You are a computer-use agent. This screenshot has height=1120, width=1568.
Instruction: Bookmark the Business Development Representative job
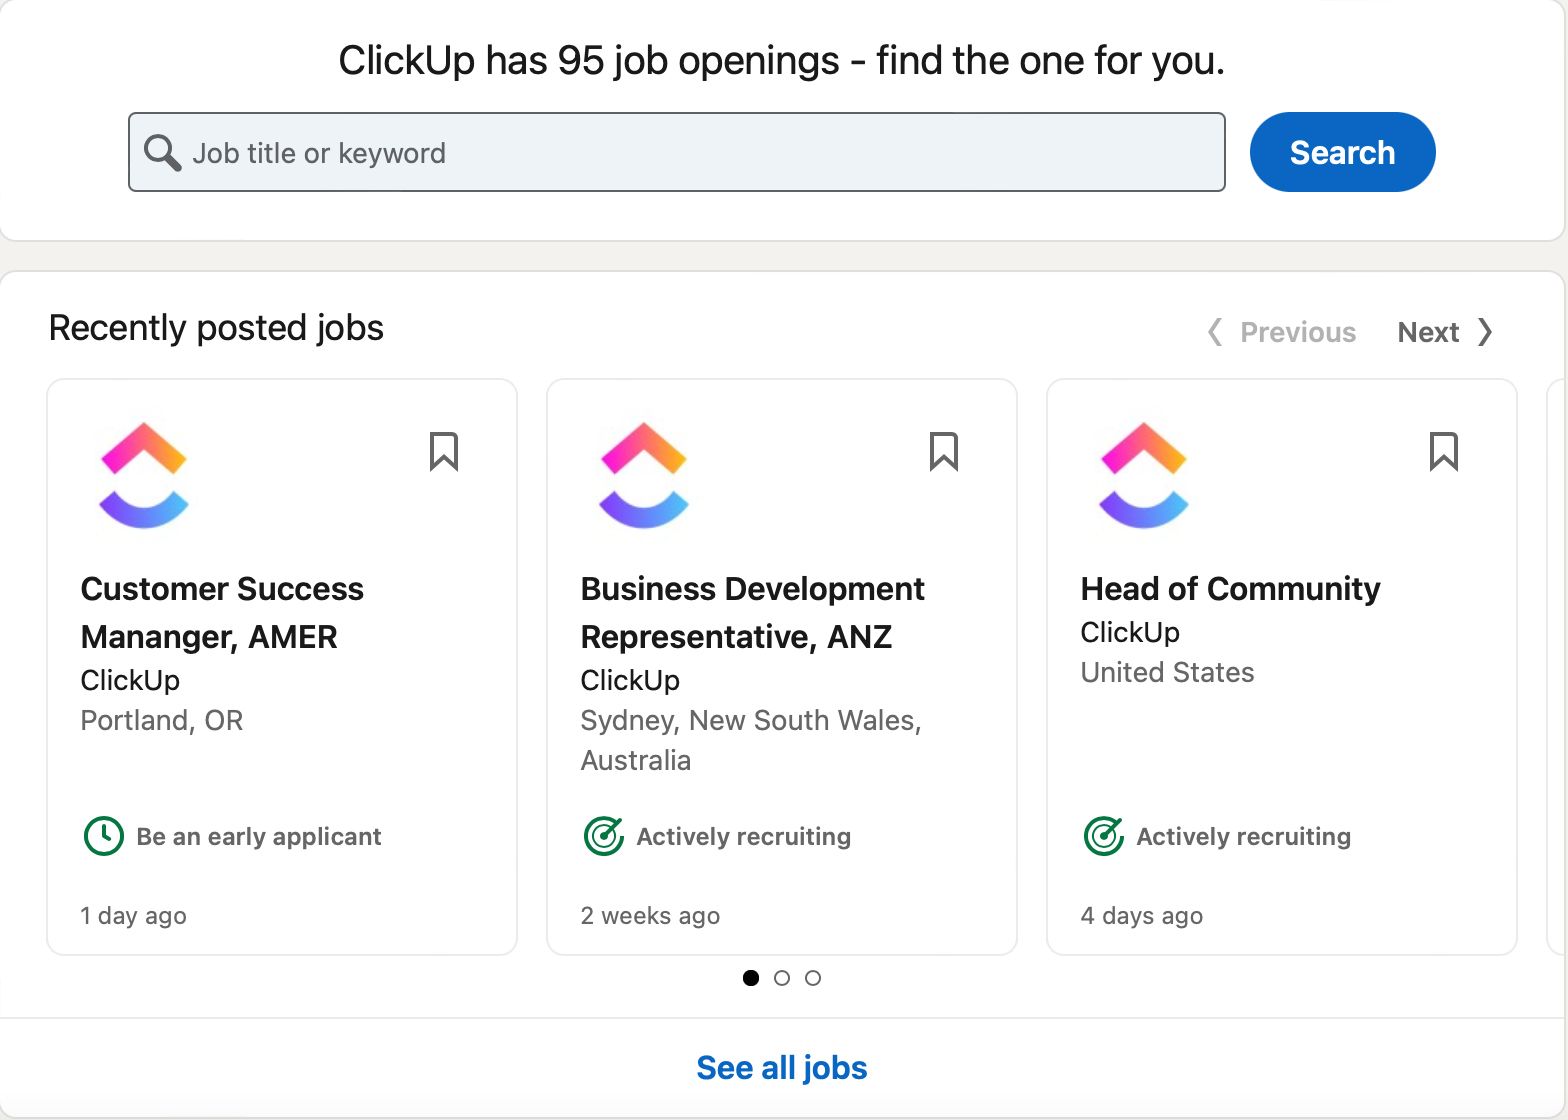(944, 451)
